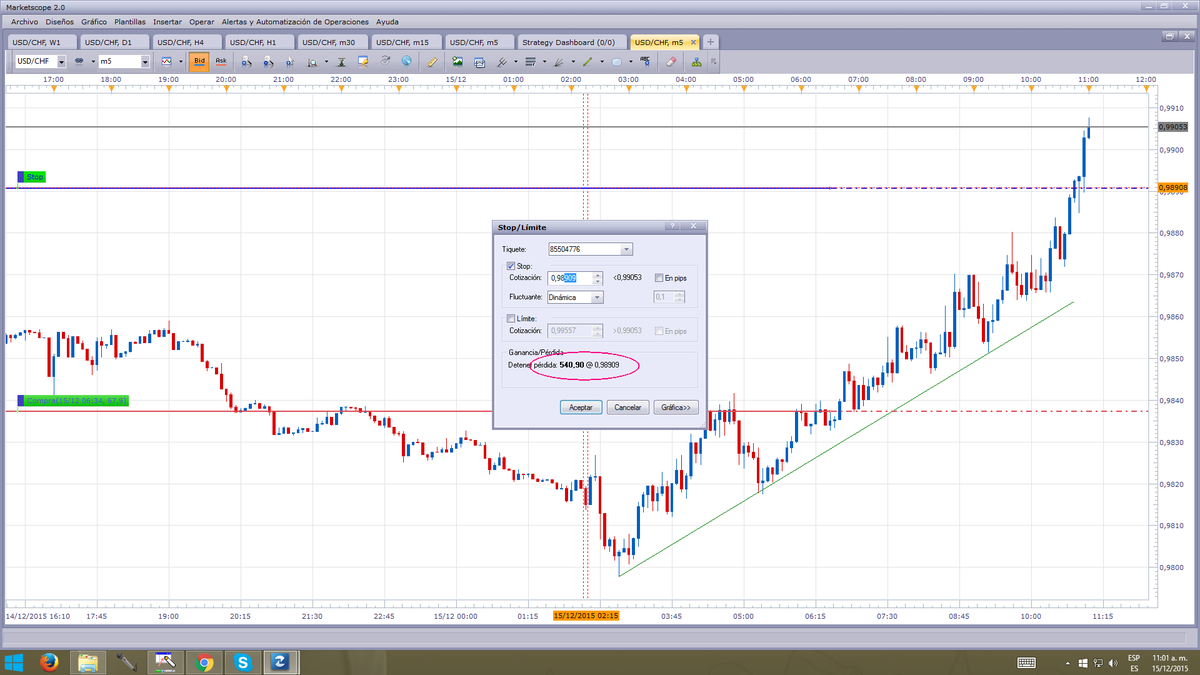Screen dimensions: 1200x675
Task: Click the eraser tool in toolbar
Action: point(671,61)
